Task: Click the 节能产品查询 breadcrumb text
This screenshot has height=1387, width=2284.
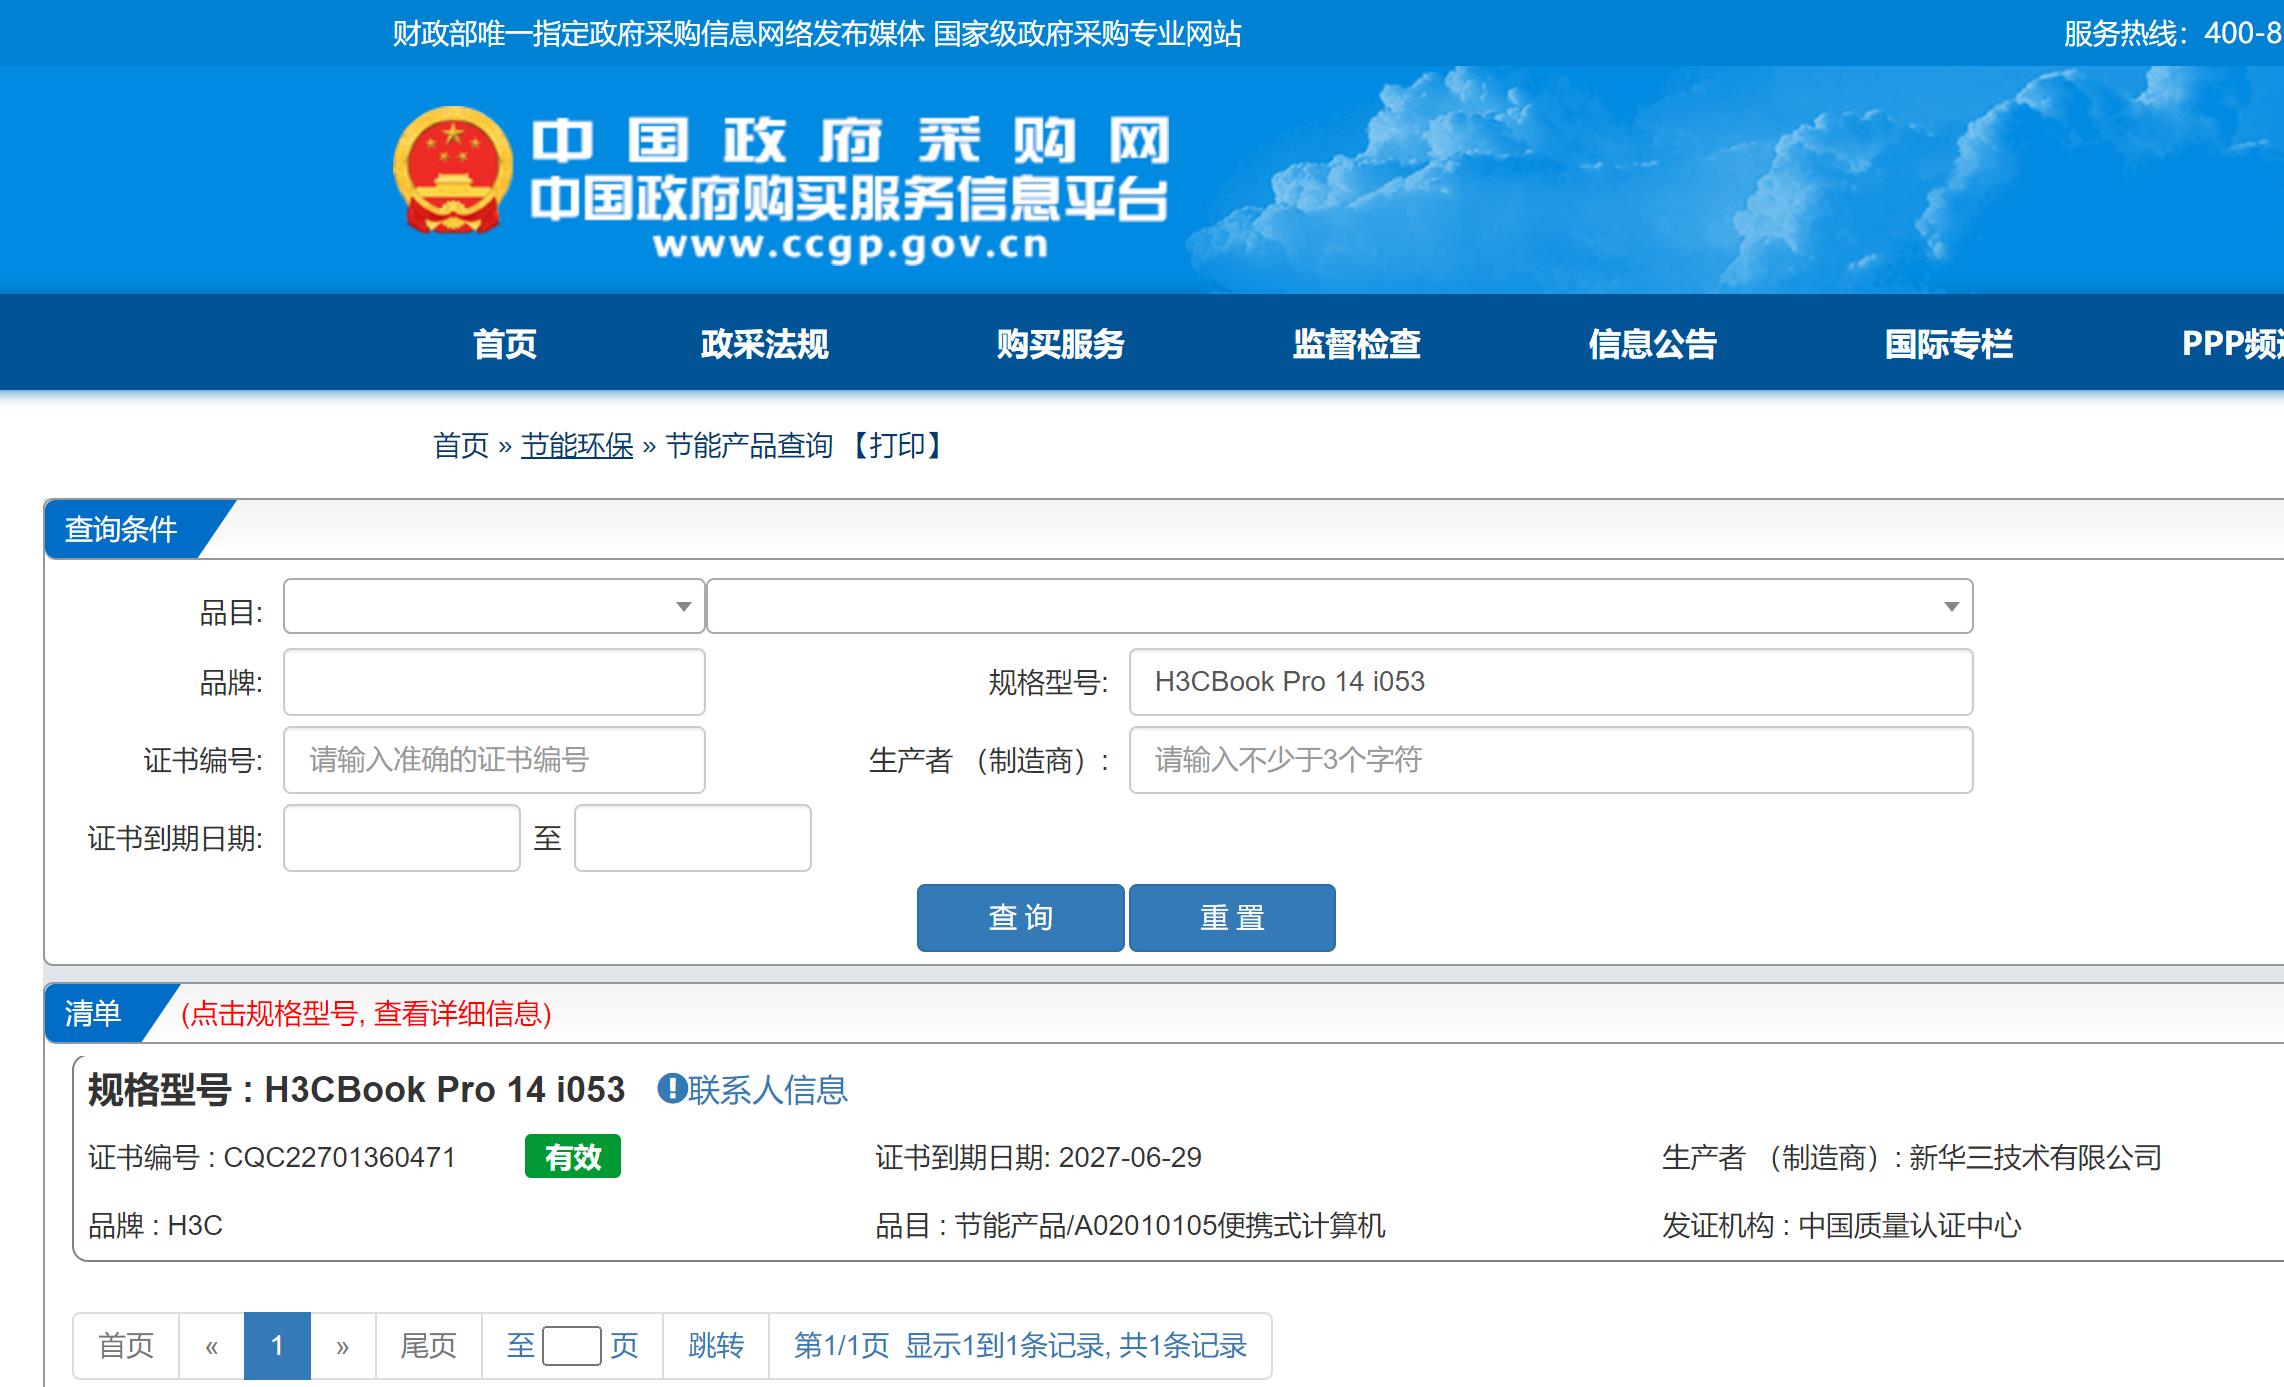Action: (x=749, y=445)
